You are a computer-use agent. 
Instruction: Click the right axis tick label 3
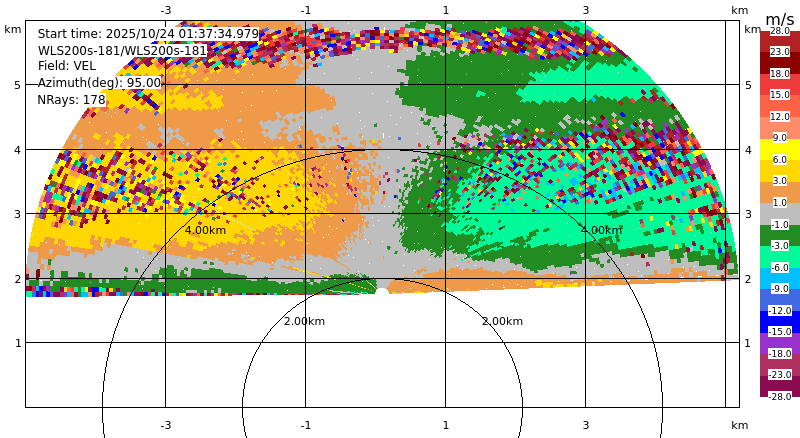(748, 214)
